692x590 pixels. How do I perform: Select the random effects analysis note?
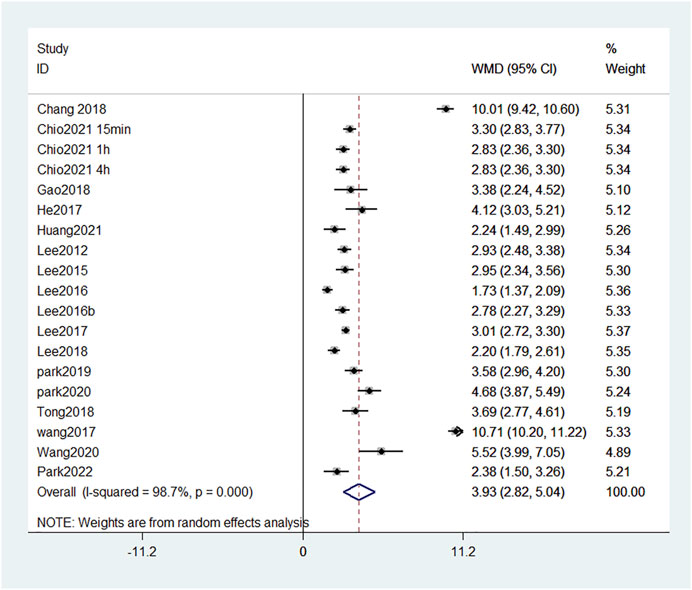click(173, 523)
